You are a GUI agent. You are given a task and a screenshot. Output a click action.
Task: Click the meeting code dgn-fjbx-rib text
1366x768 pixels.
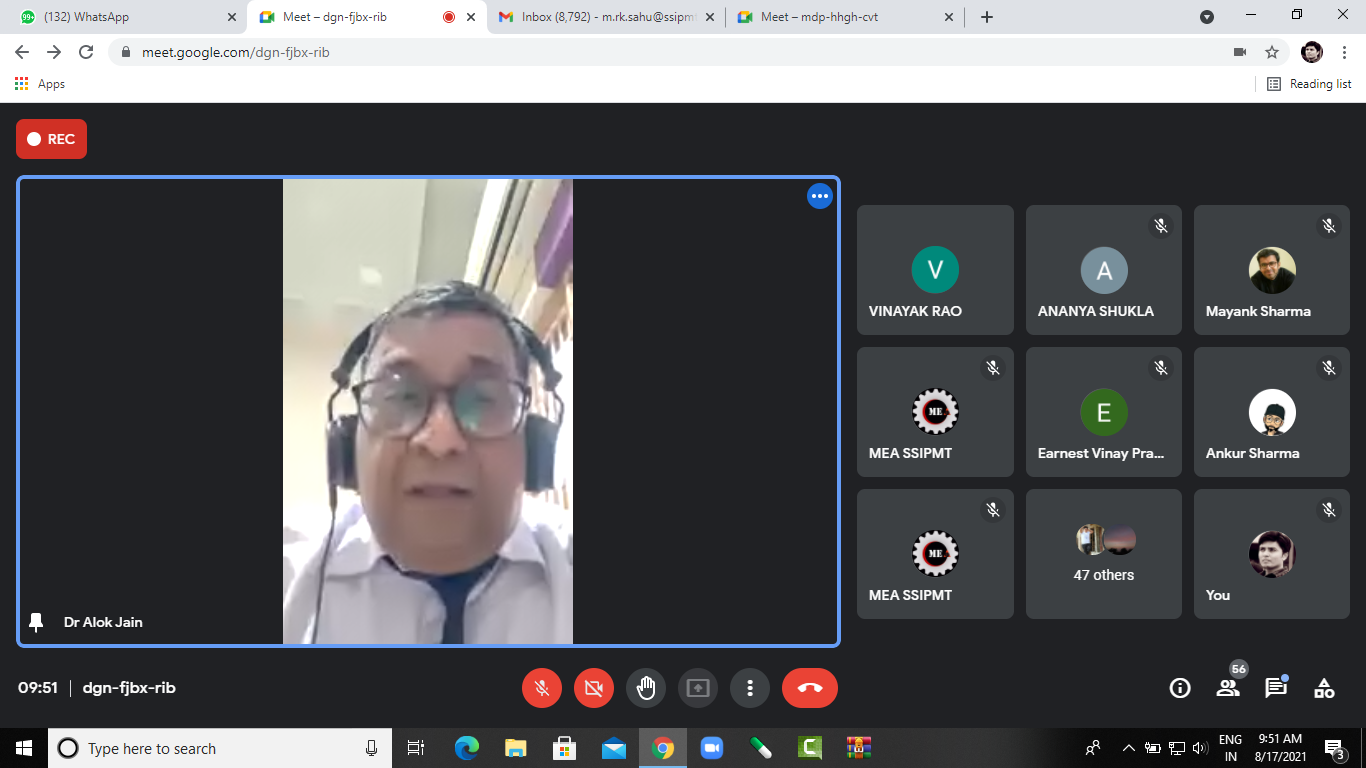(129, 688)
